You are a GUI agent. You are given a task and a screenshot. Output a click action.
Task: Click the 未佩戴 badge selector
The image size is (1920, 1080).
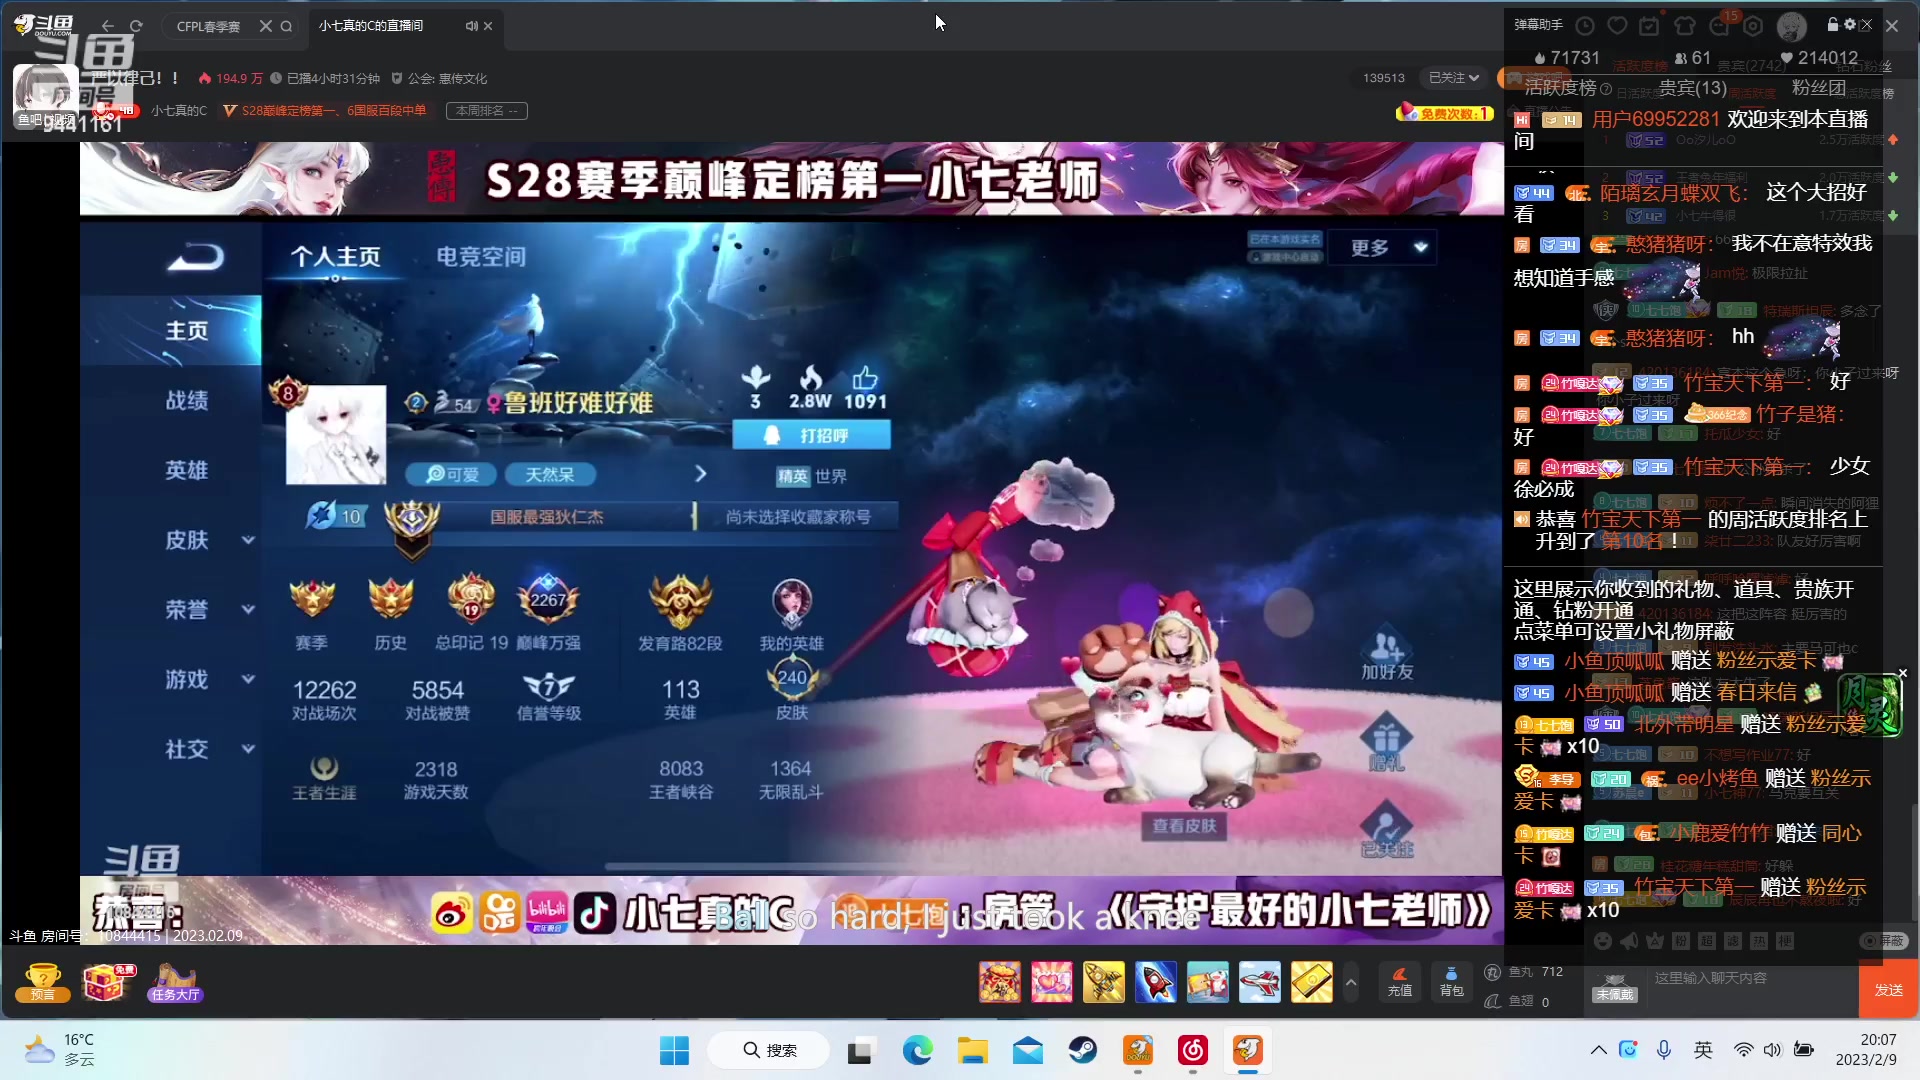[1615, 987]
